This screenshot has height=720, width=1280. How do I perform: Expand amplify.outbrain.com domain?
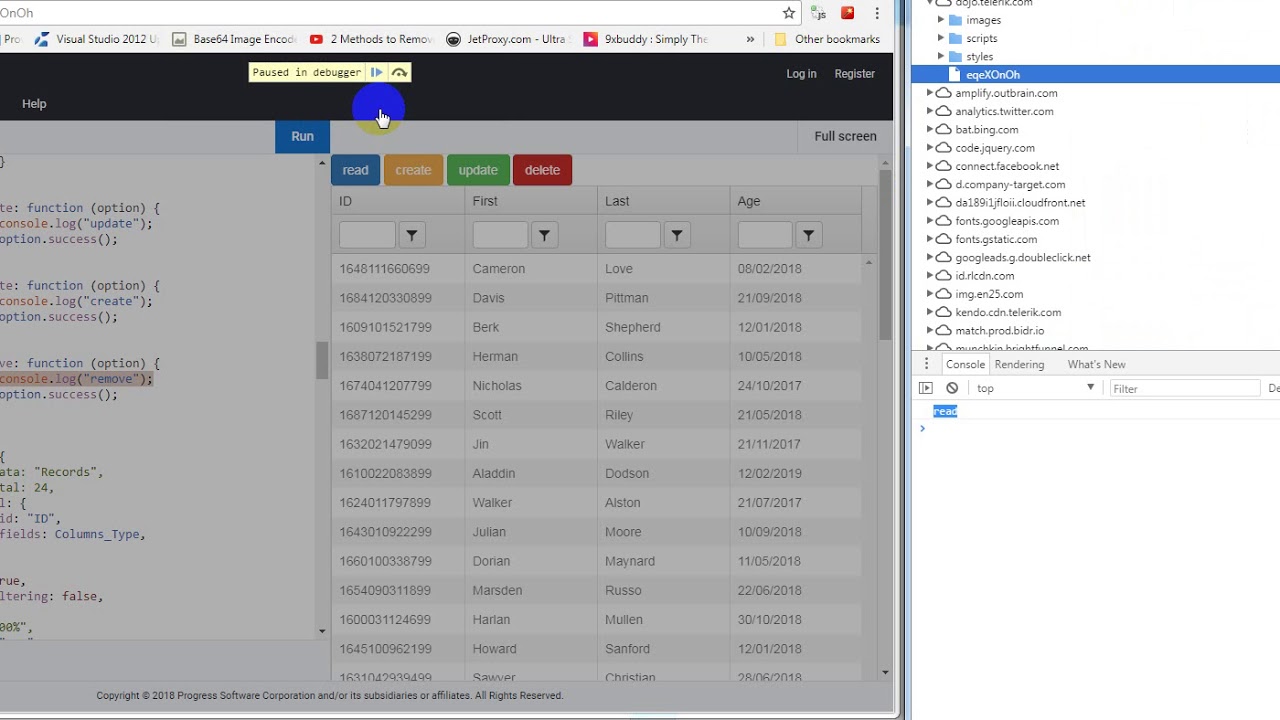(930, 93)
